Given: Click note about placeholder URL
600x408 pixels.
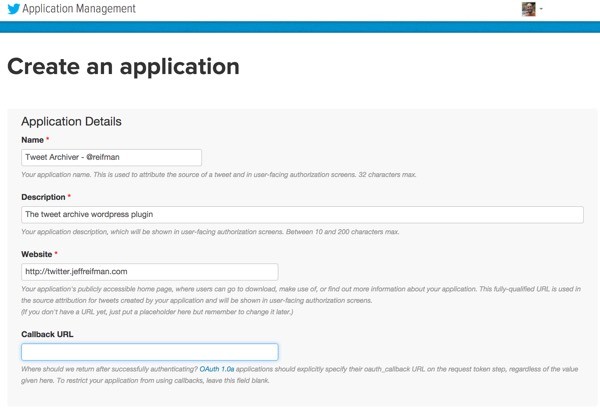Looking at the screenshot, I should point(157,312).
